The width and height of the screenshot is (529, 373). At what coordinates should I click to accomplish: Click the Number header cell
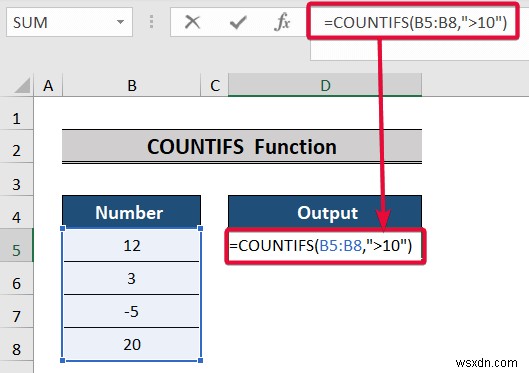132,212
